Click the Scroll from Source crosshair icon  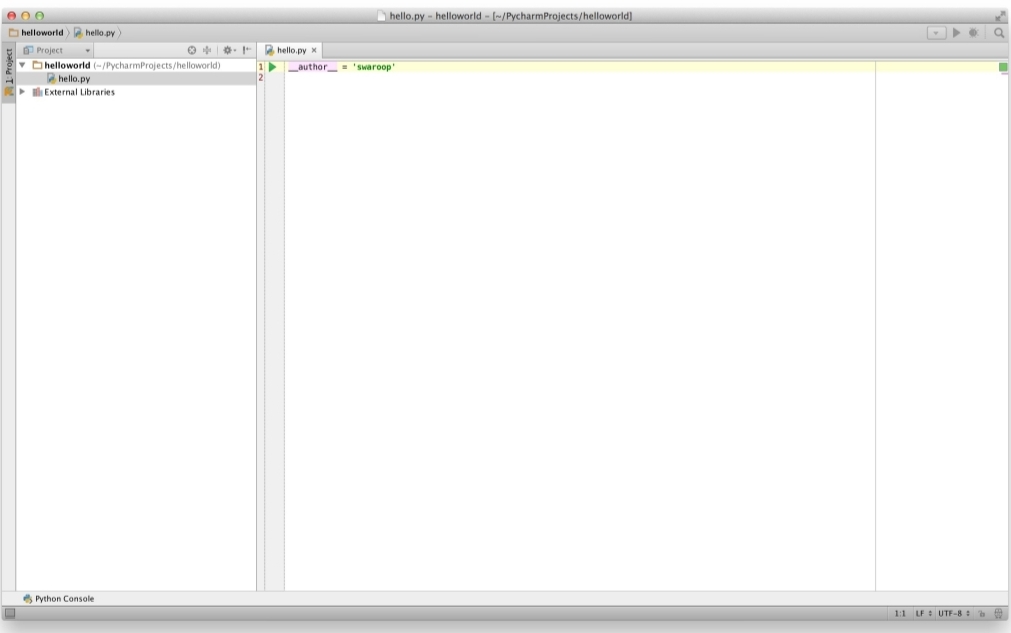tap(209, 49)
